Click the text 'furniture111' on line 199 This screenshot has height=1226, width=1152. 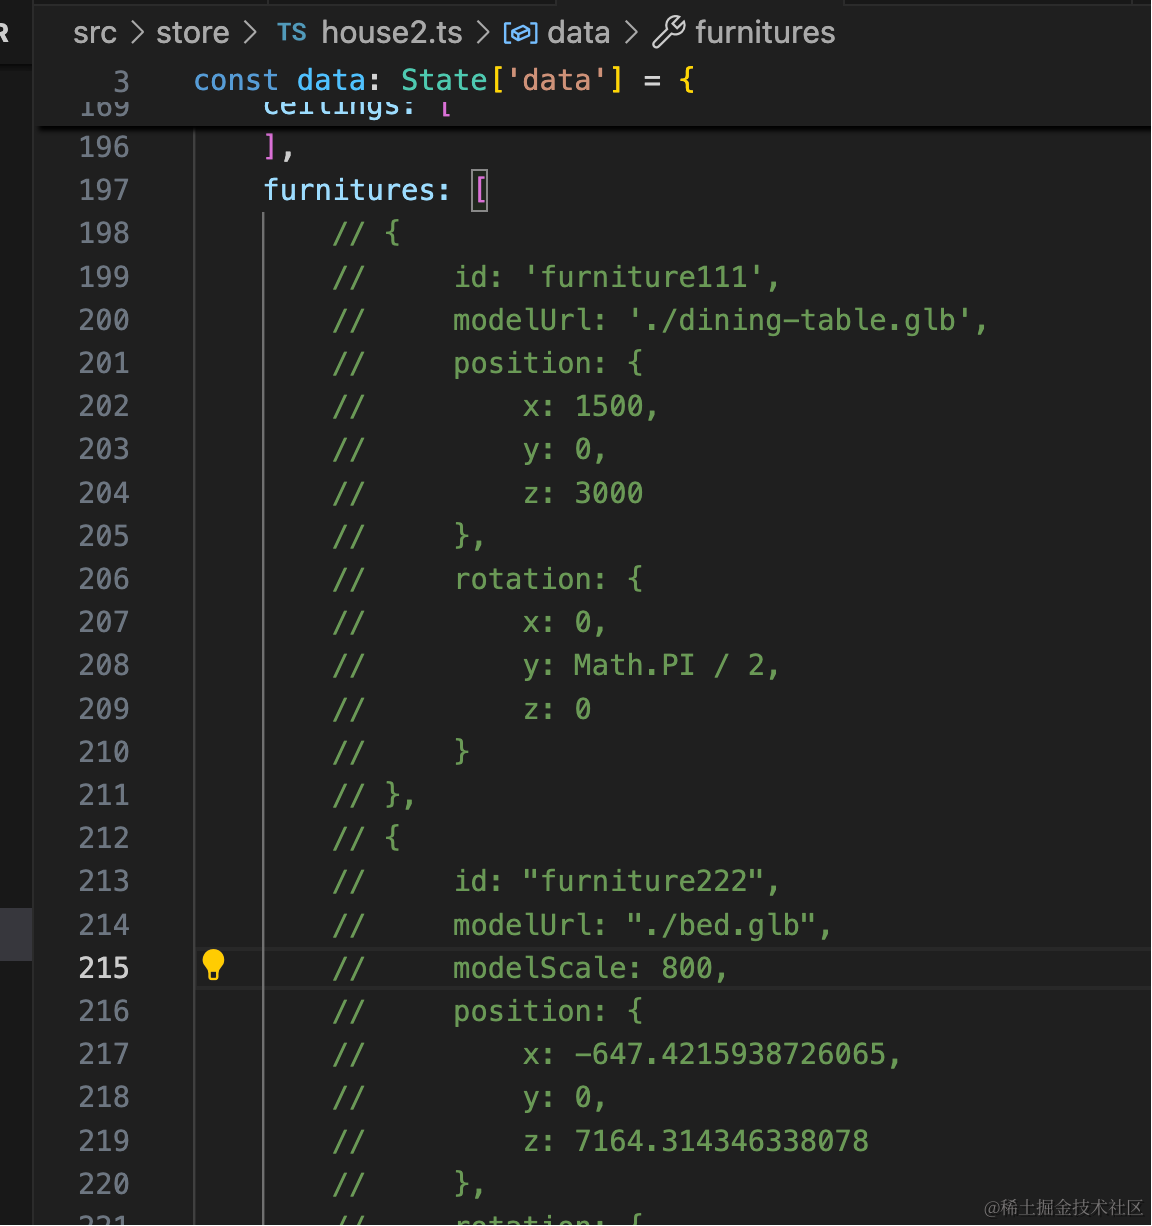(x=644, y=277)
